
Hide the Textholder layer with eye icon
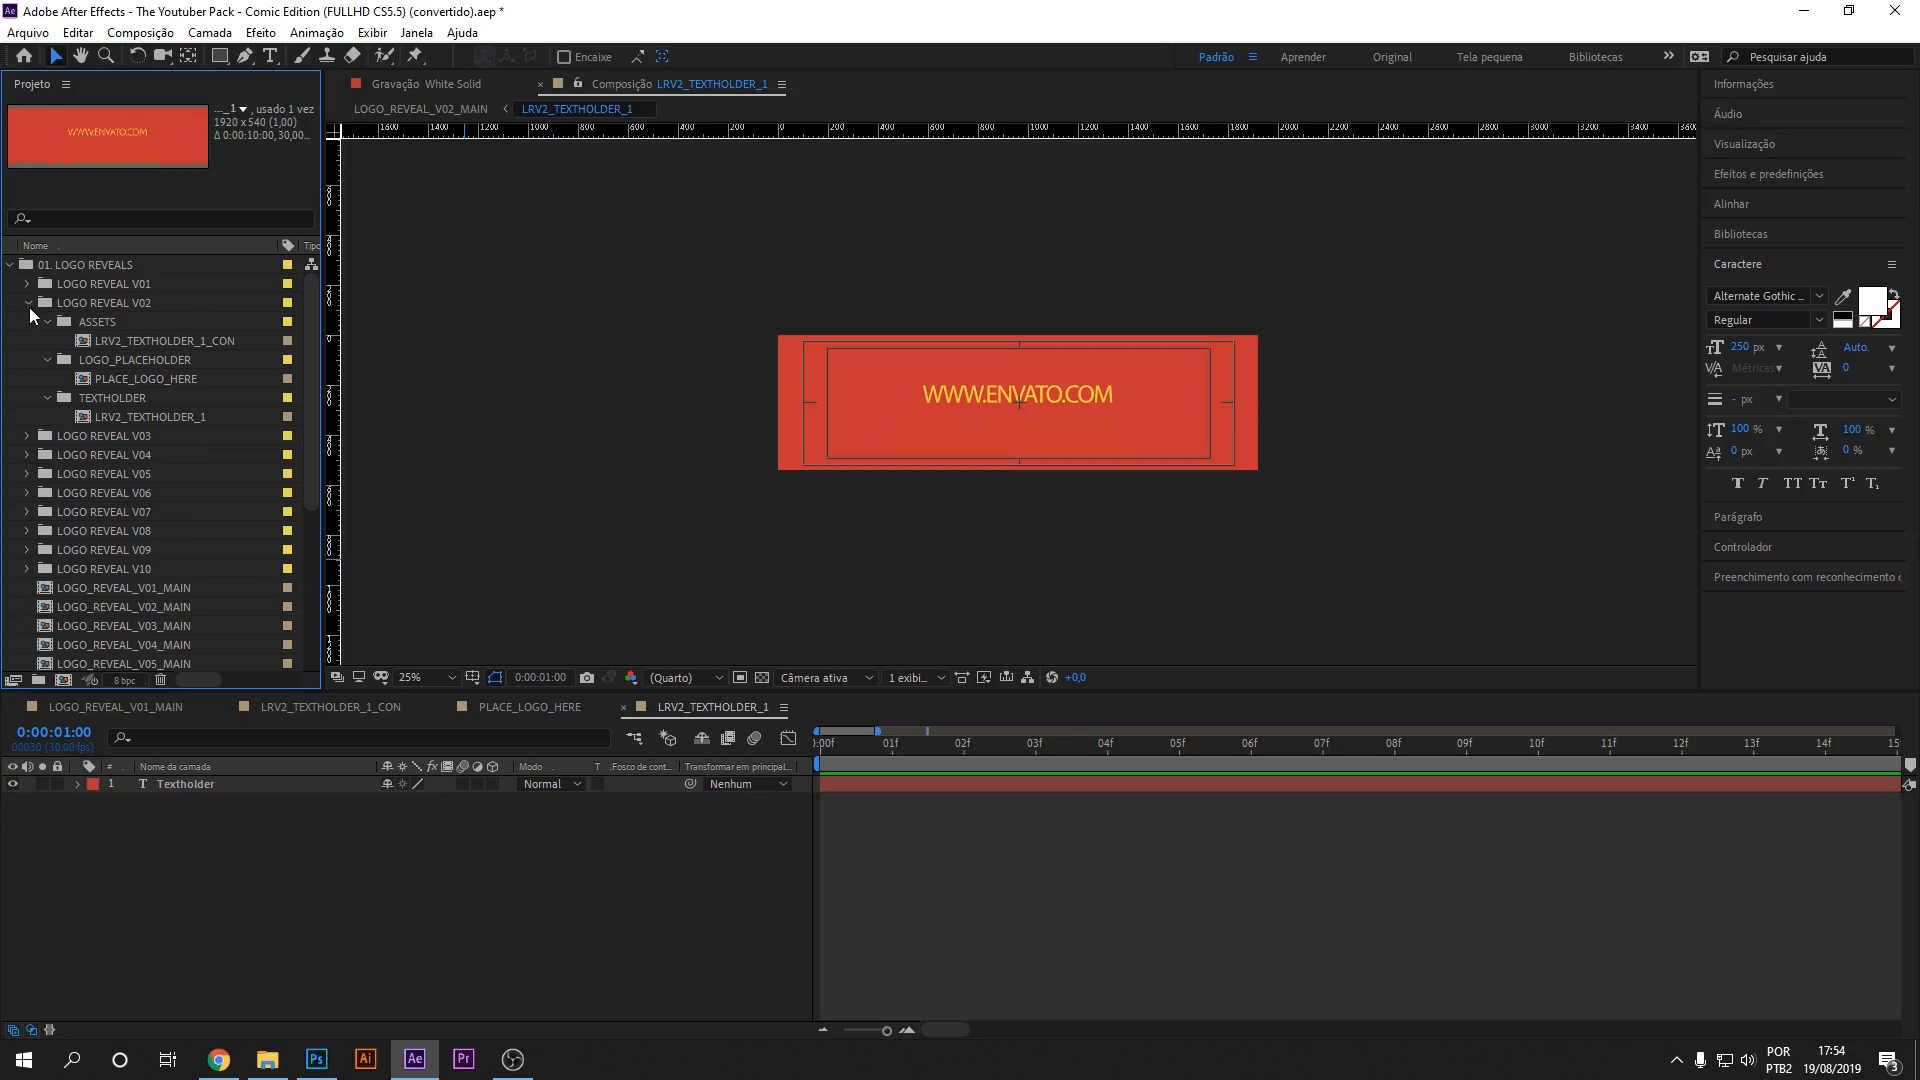coord(13,785)
